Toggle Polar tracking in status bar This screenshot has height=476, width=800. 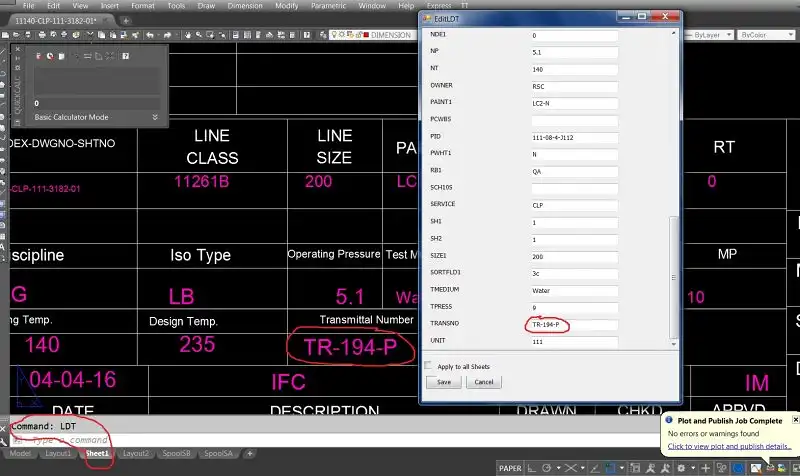coord(546,468)
